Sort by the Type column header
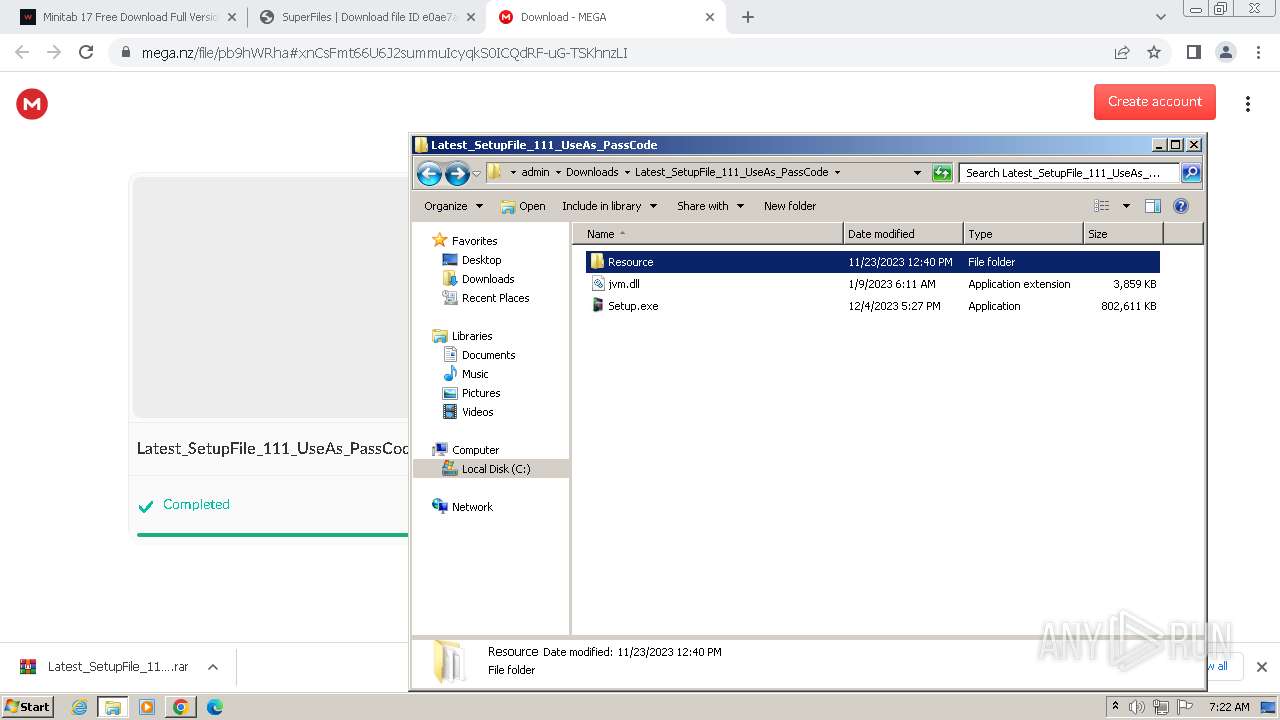The height and width of the screenshot is (720, 1280). (x=1023, y=234)
